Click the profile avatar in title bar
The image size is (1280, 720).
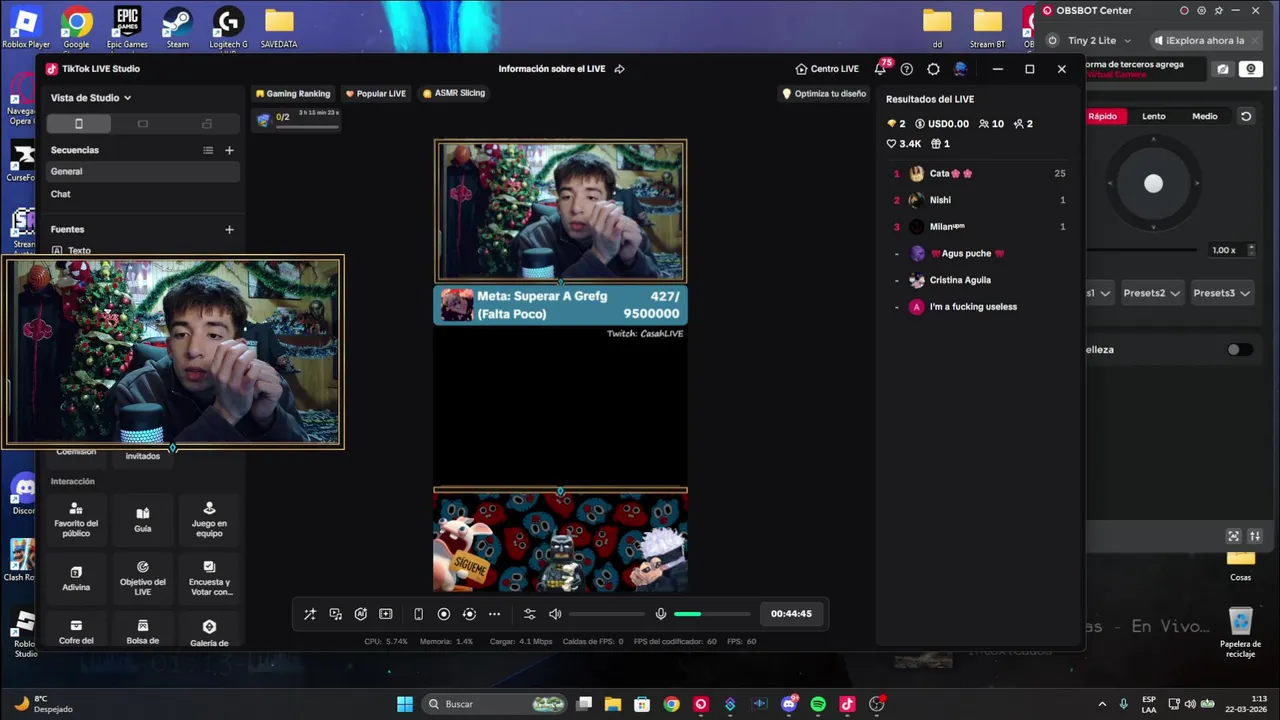coord(961,69)
